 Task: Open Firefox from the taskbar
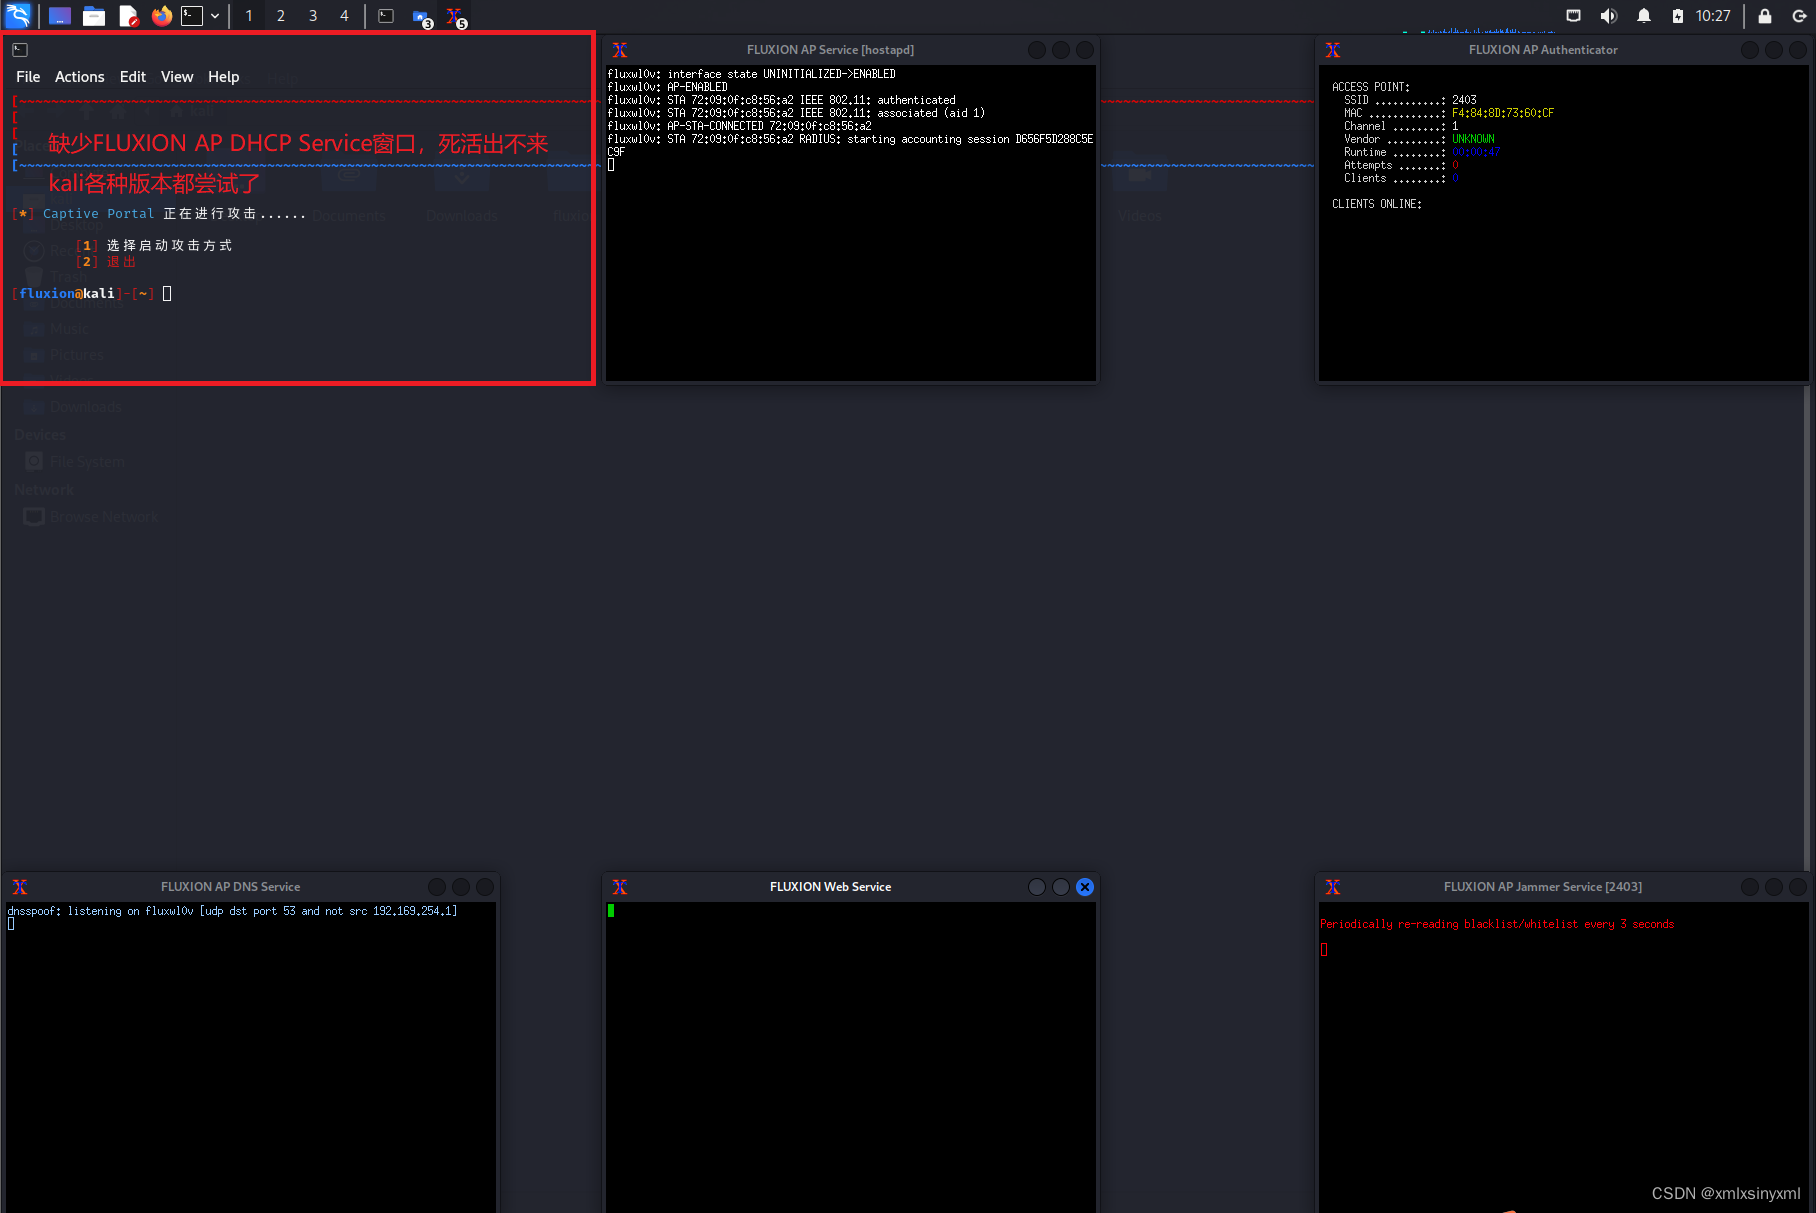pos(161,15)
